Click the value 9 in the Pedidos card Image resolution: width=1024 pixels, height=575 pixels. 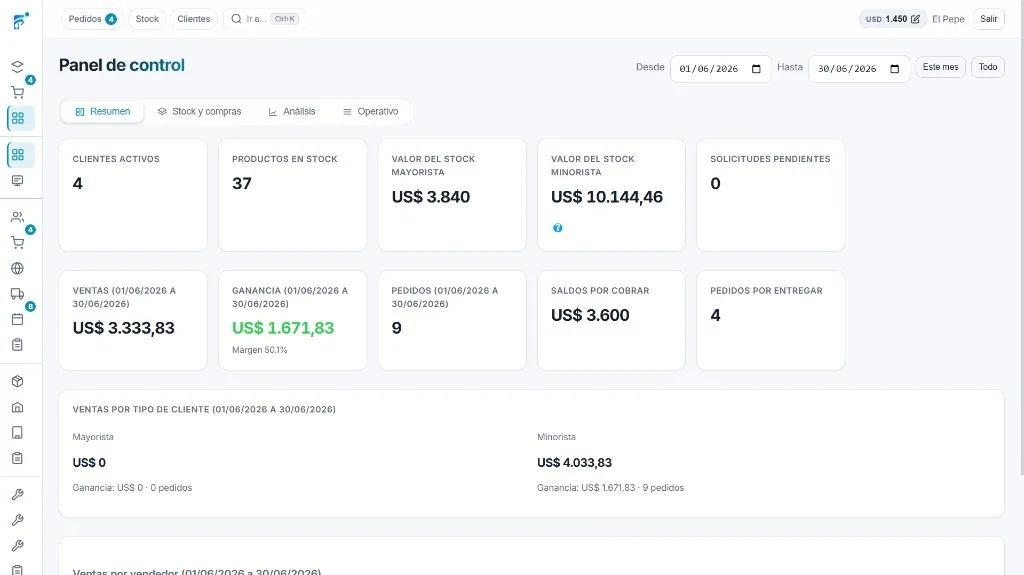(x=396, y=328)
